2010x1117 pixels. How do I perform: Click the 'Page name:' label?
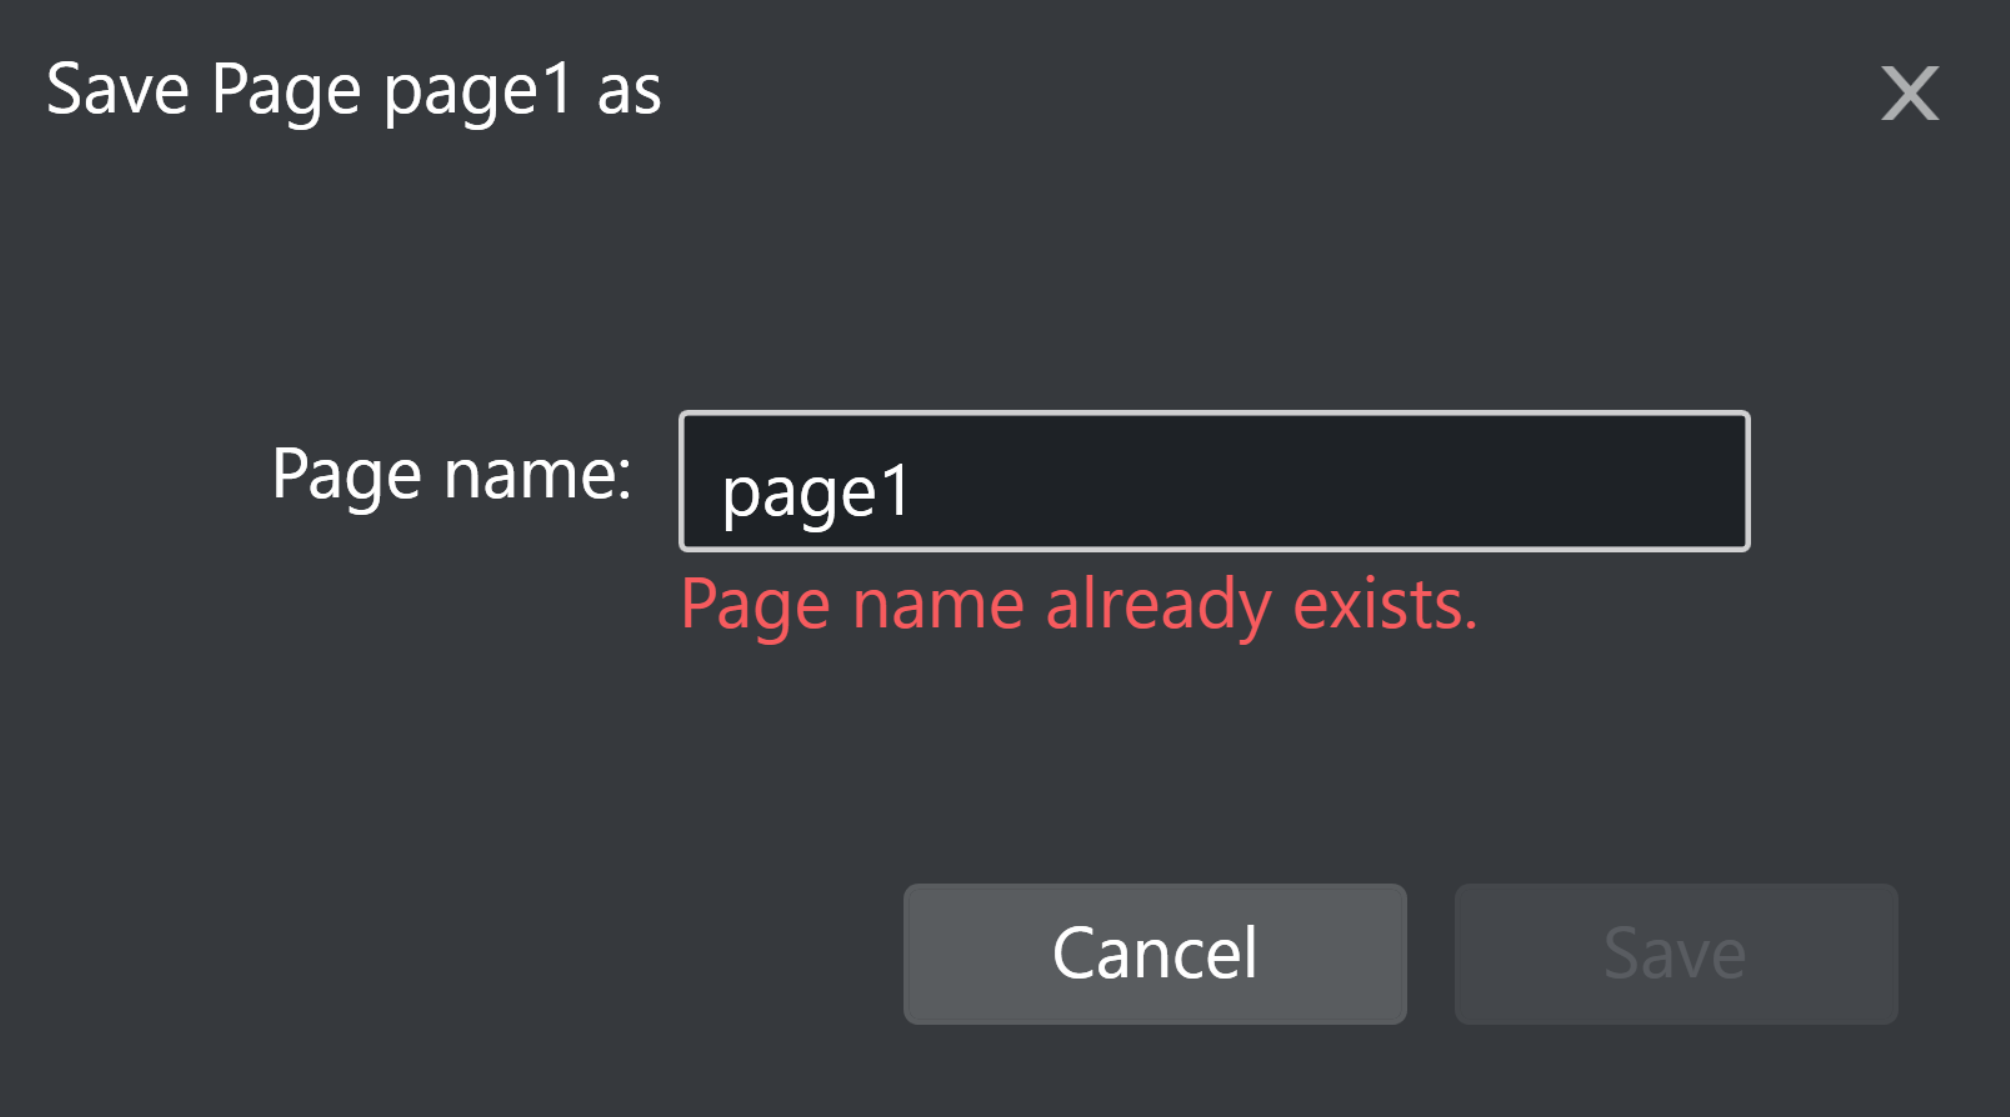click(451, 474)
